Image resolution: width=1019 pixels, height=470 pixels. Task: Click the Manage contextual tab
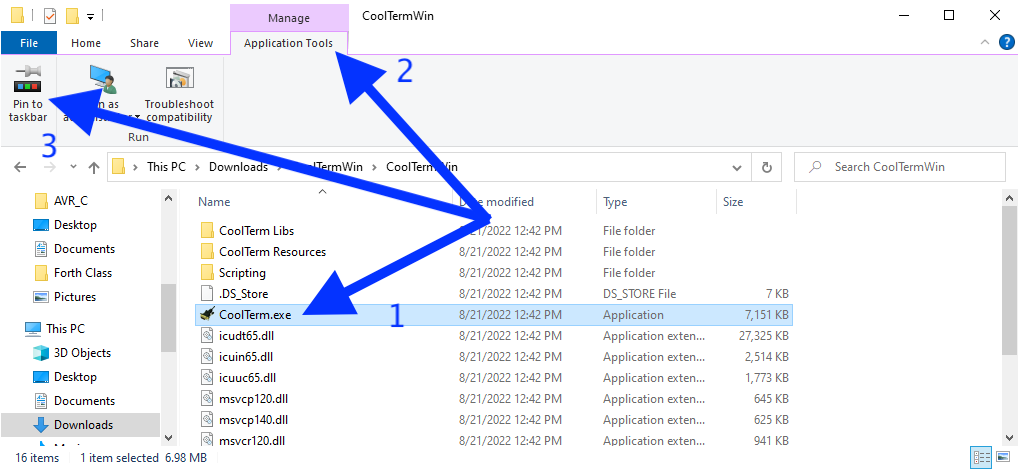click(x=289, y=18)
